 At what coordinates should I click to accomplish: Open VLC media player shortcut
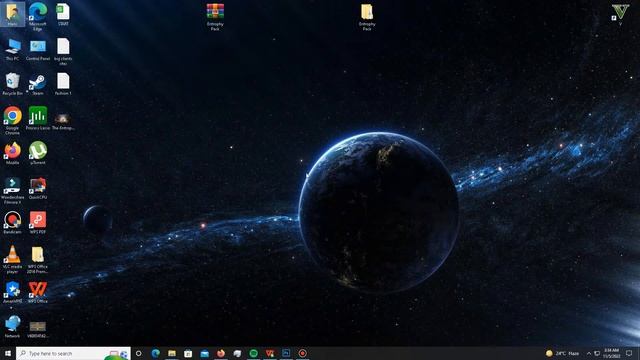(12, 260)
